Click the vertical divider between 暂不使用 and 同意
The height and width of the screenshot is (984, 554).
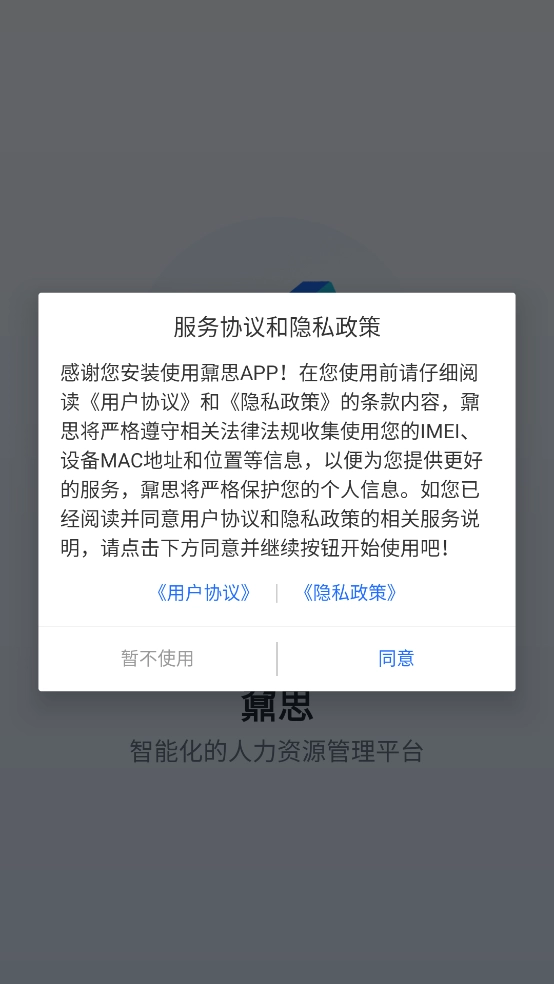tap(277, 658)
